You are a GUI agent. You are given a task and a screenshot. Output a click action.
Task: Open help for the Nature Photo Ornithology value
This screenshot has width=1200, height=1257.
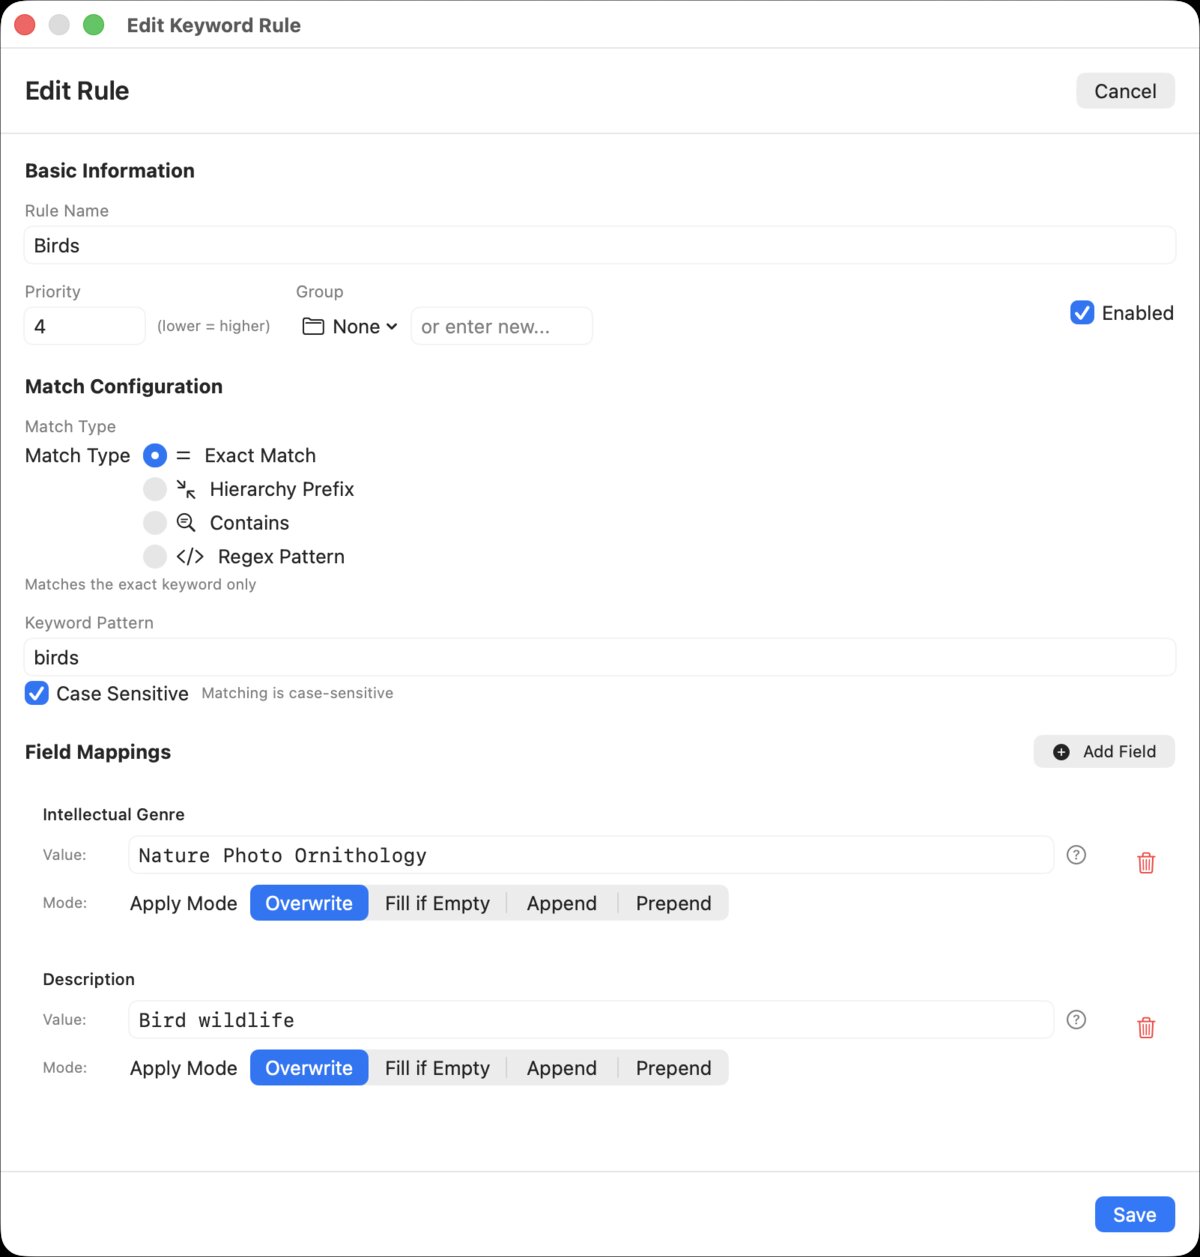click(x=1076, y=855)
